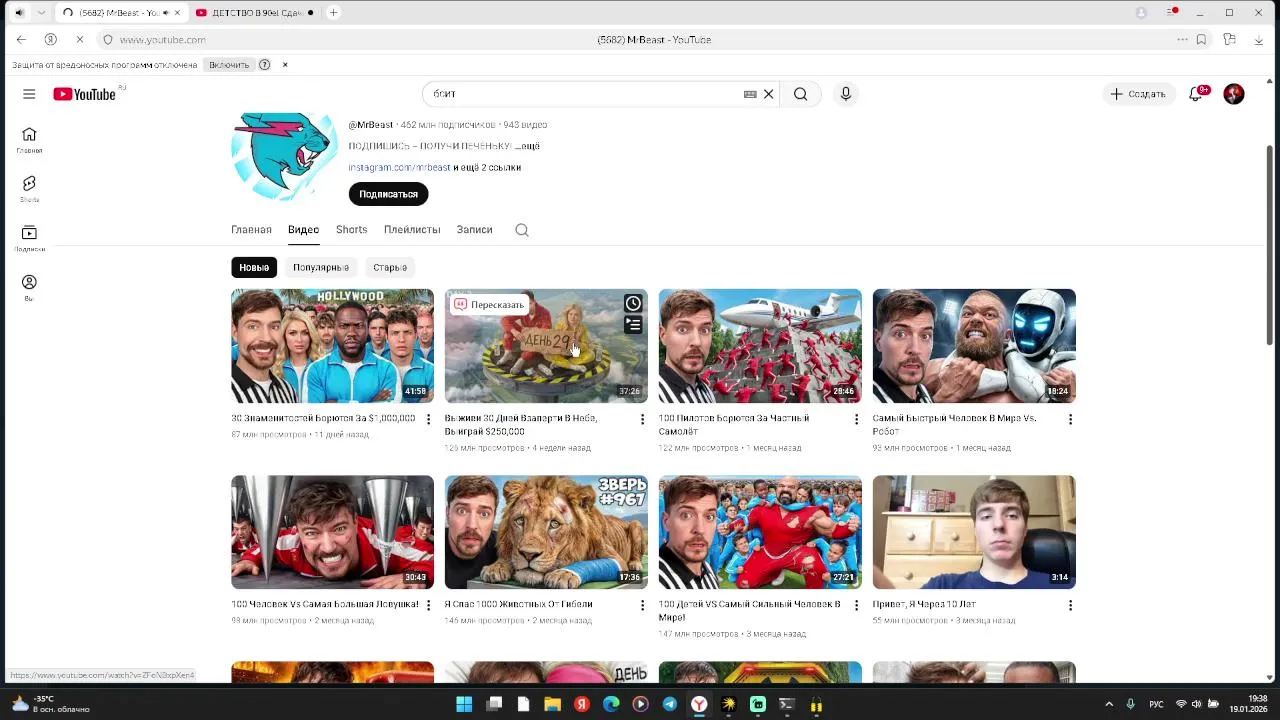Open options for 100 Человек Vs Ловушка video

(428, 605)
